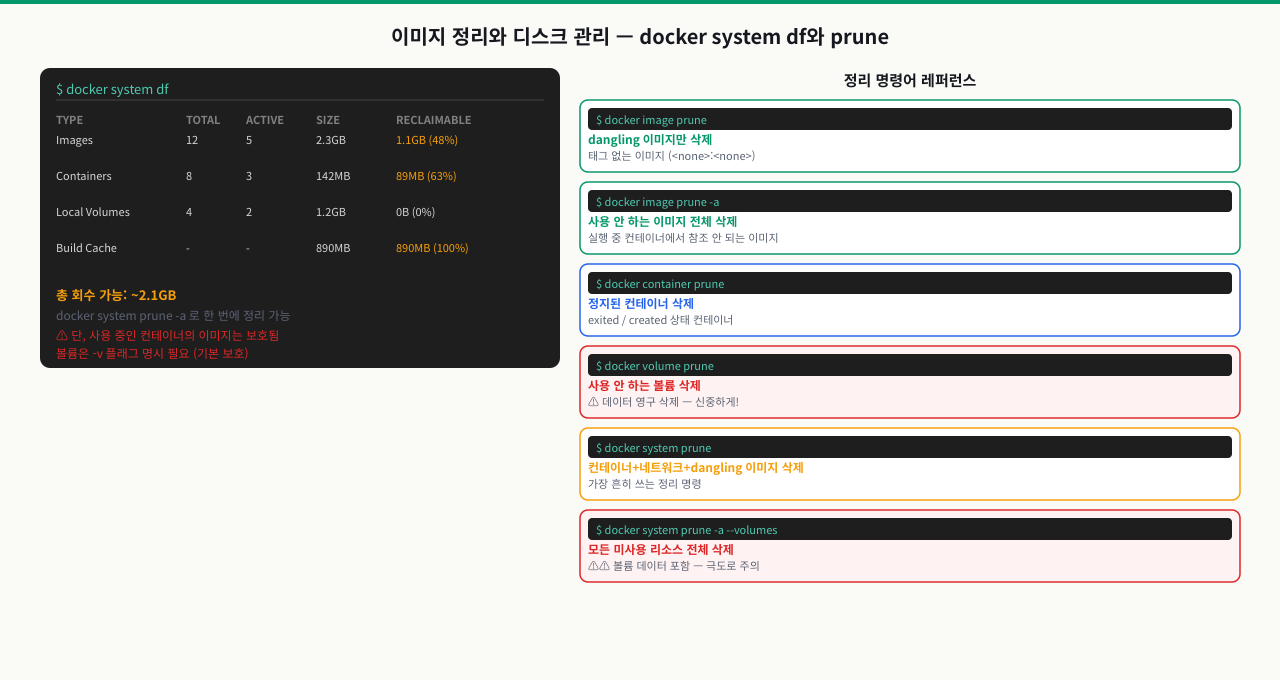This screenshot has width=1280, height=680.
Task: Click the Images size 2.3GB
Action: pyautogui.click(x=331, y=140)
